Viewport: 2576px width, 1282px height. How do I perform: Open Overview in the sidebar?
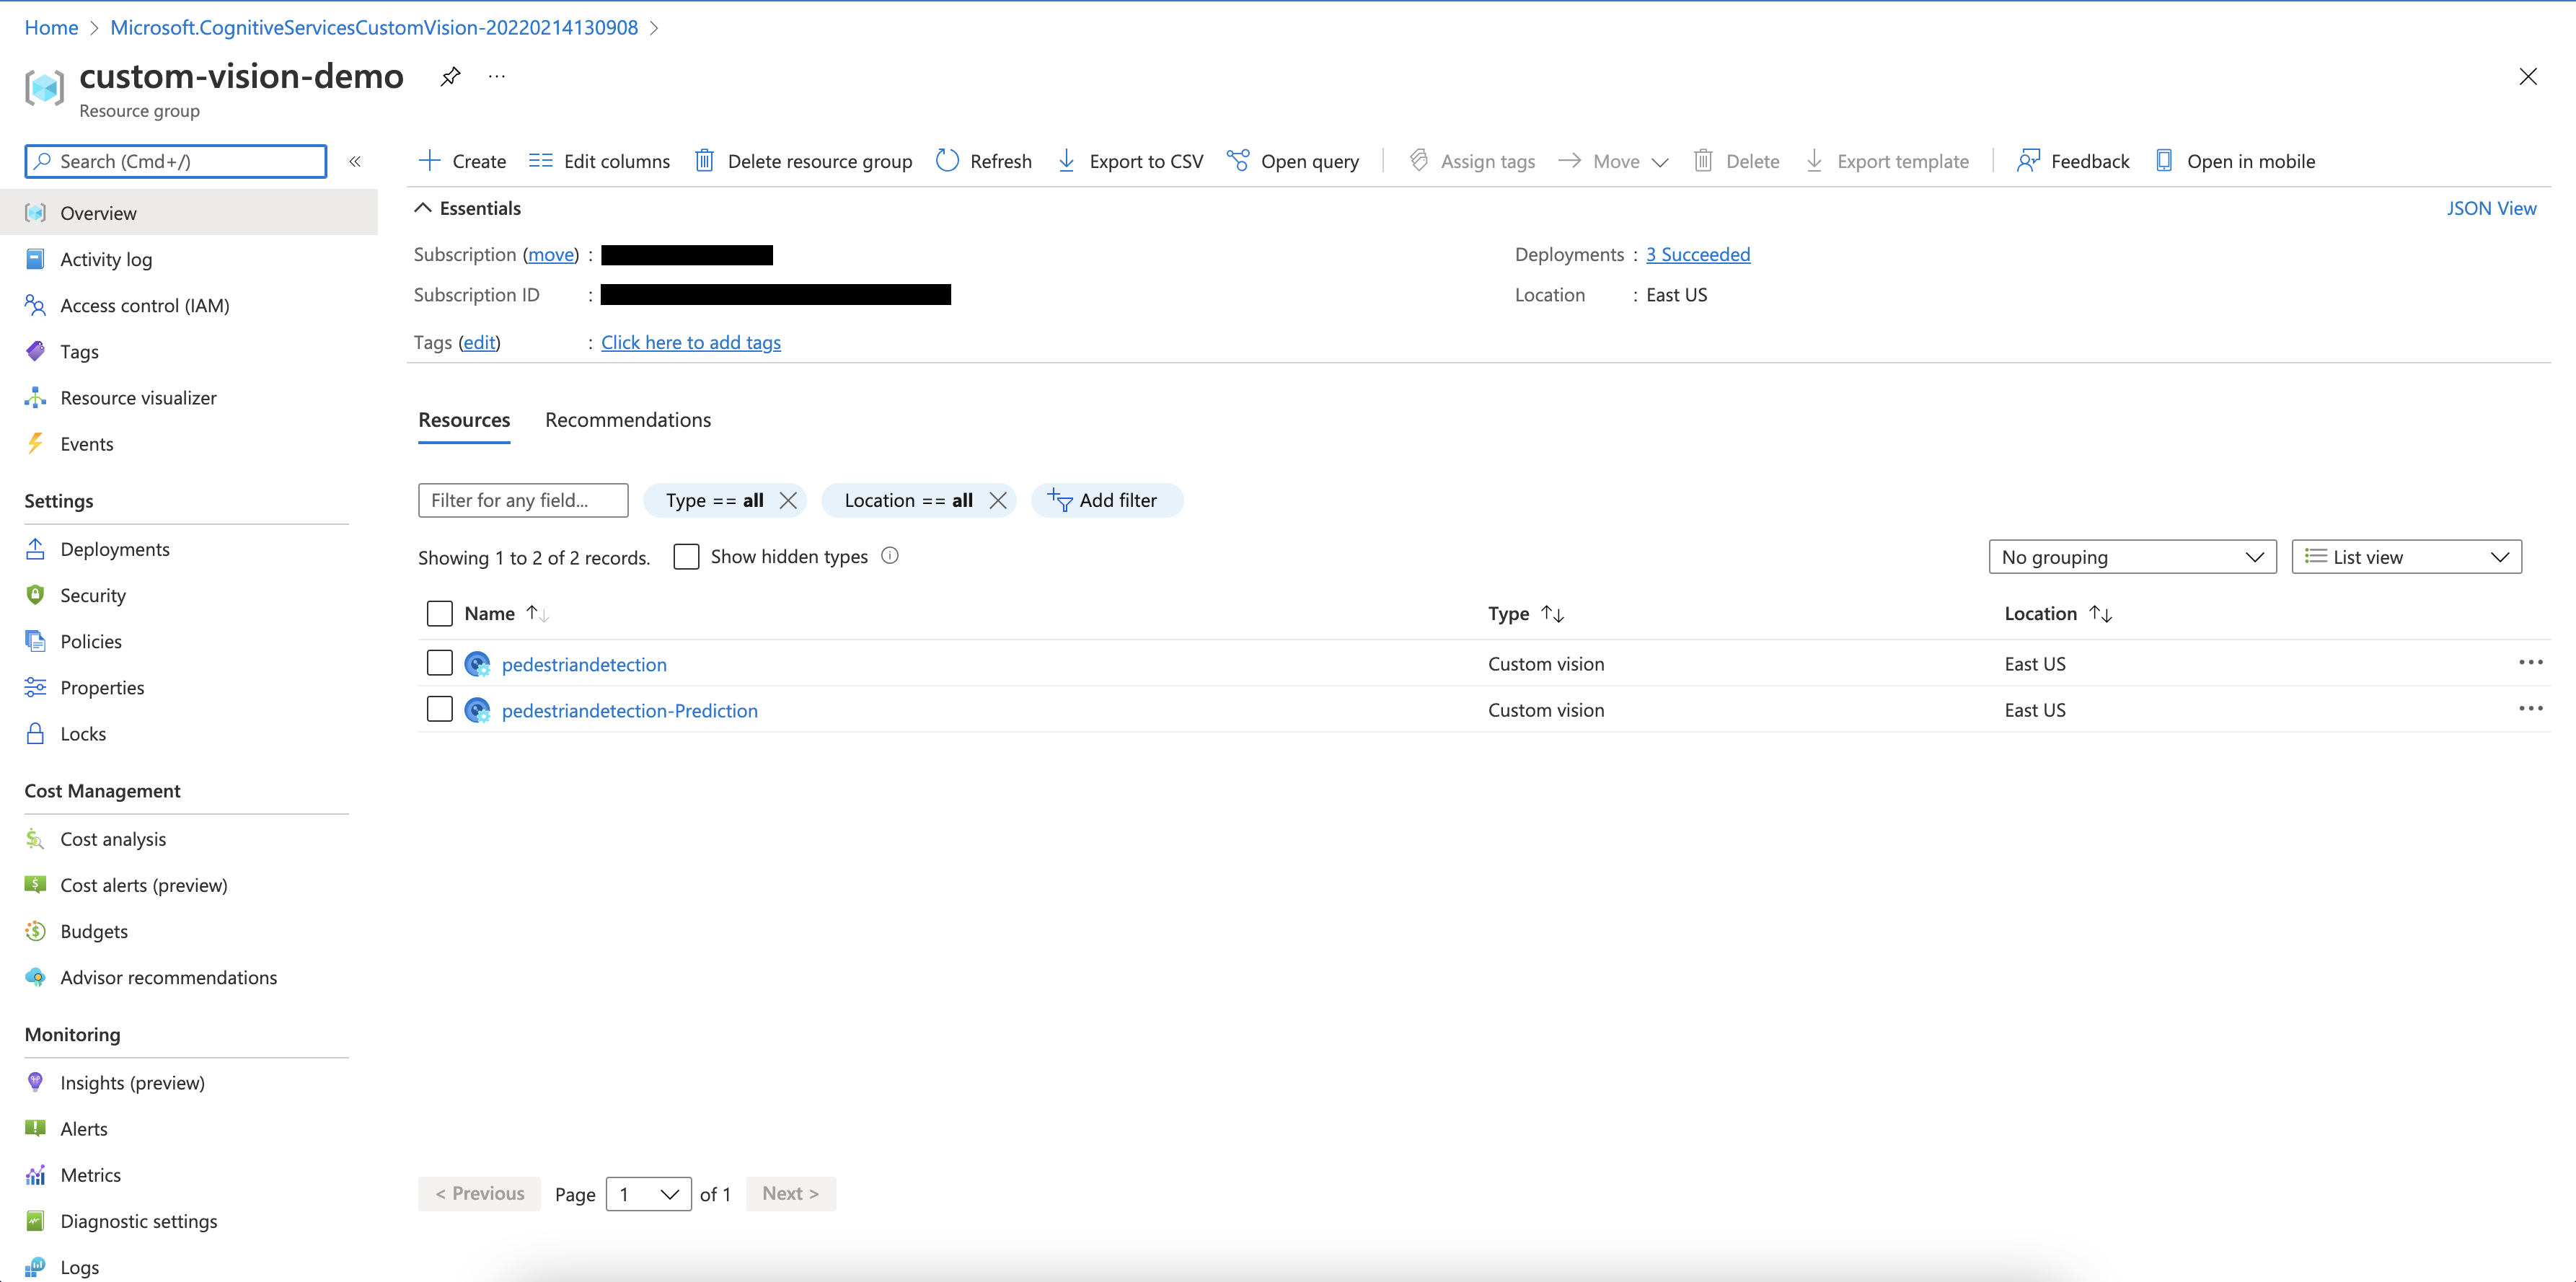pyautogui.click(x=189, y=213)
